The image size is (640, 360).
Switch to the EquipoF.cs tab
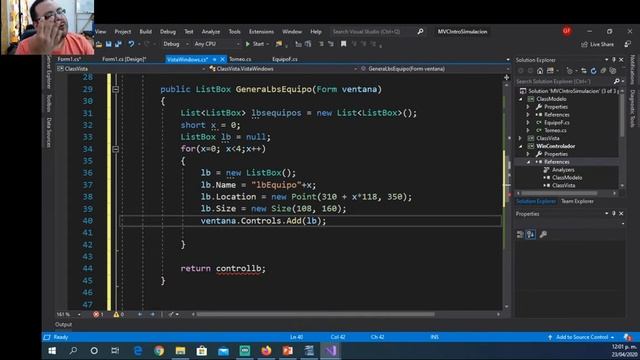pos(285,60)
